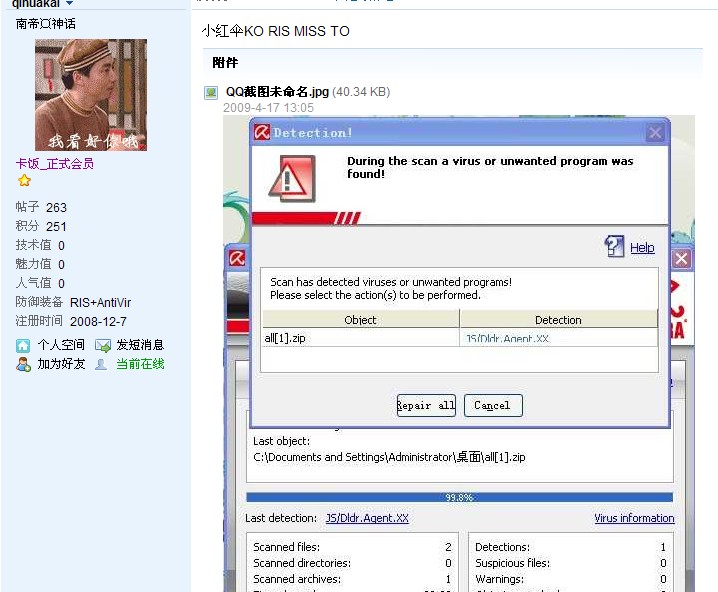Click the 99.8% scan progress bar

pos(459,497)
